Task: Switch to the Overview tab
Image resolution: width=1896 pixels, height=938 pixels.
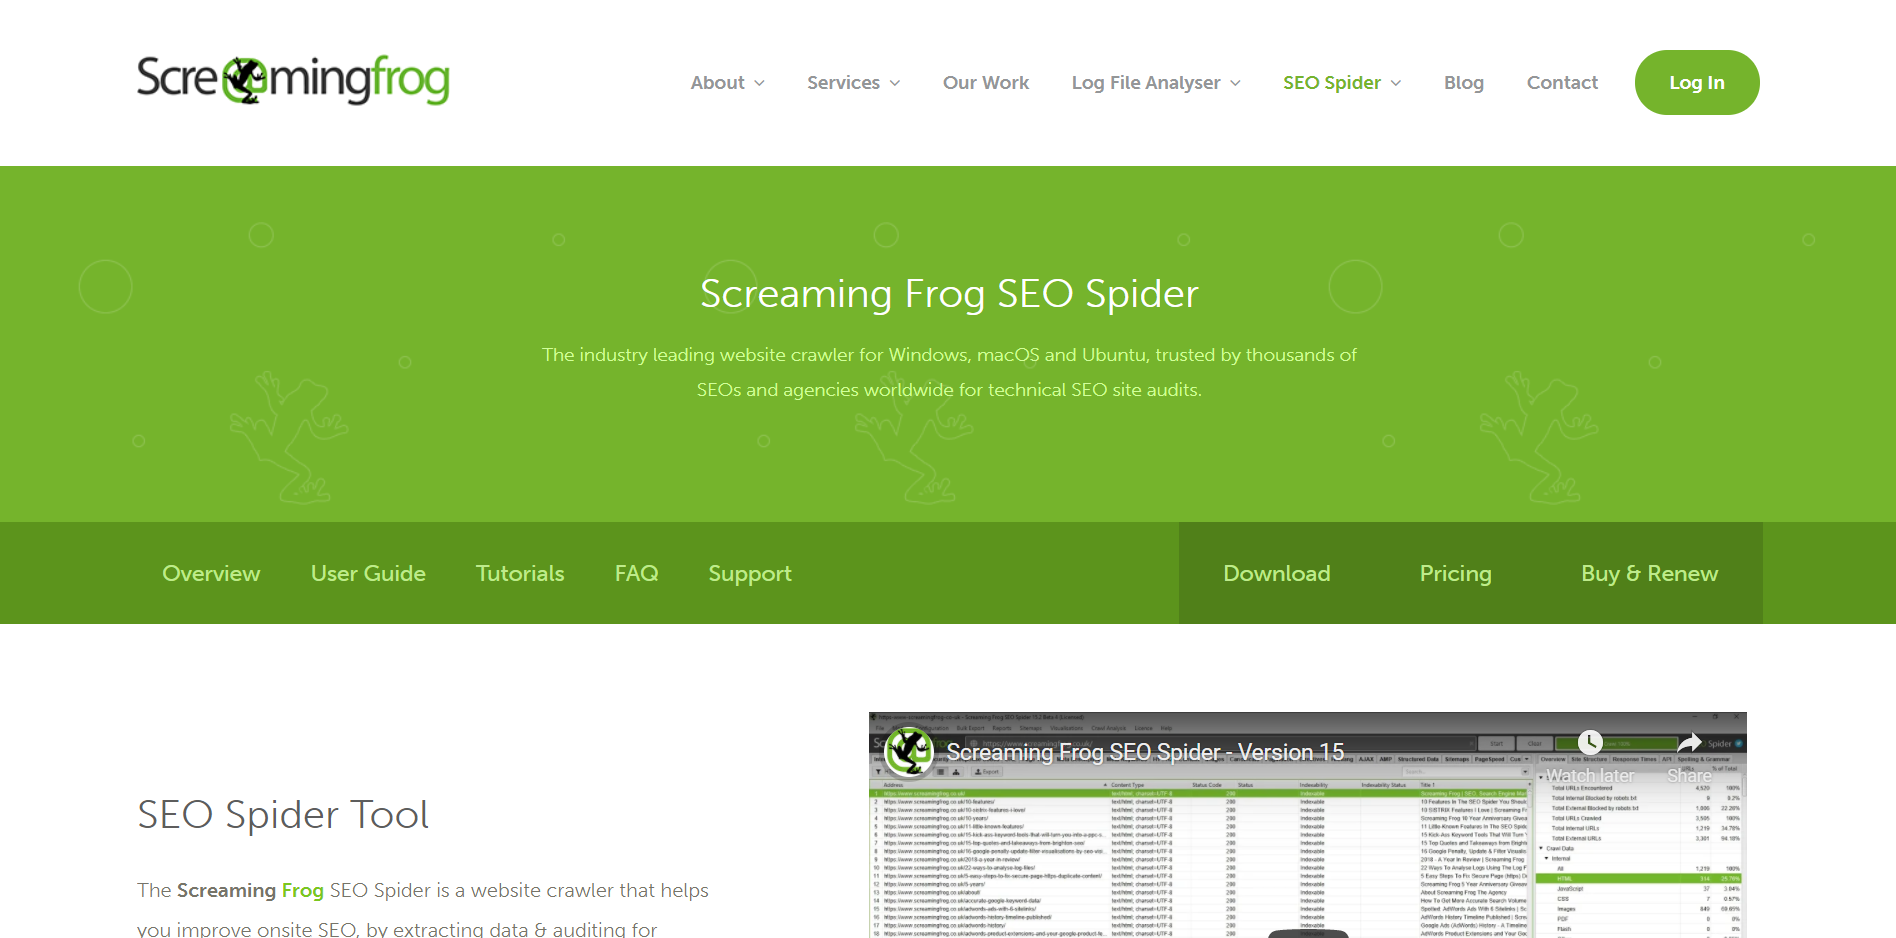Action: (x=211, y=573)
